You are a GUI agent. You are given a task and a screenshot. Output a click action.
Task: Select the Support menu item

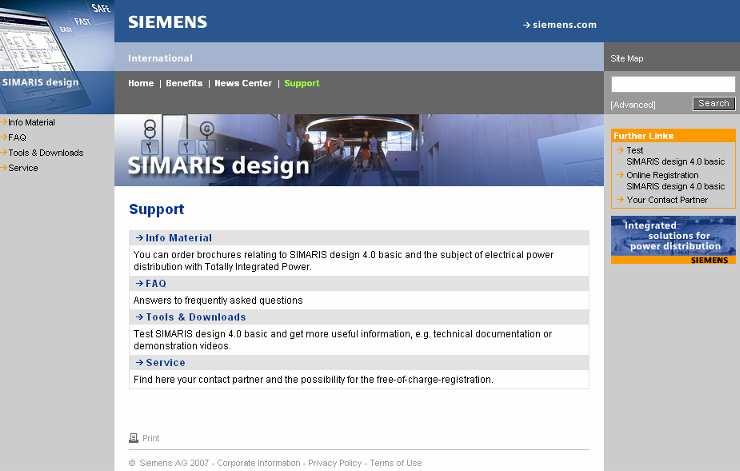click(x=302, y=83)
